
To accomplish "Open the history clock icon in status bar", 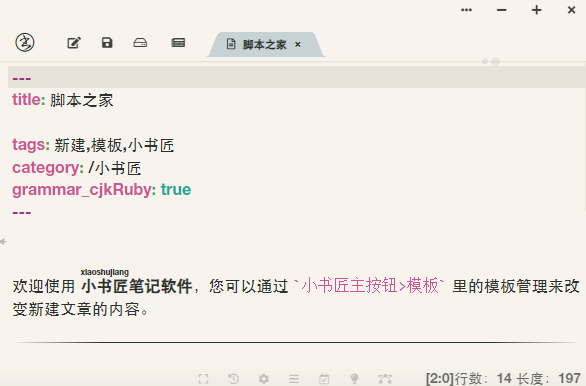I will tap(234, 379).
